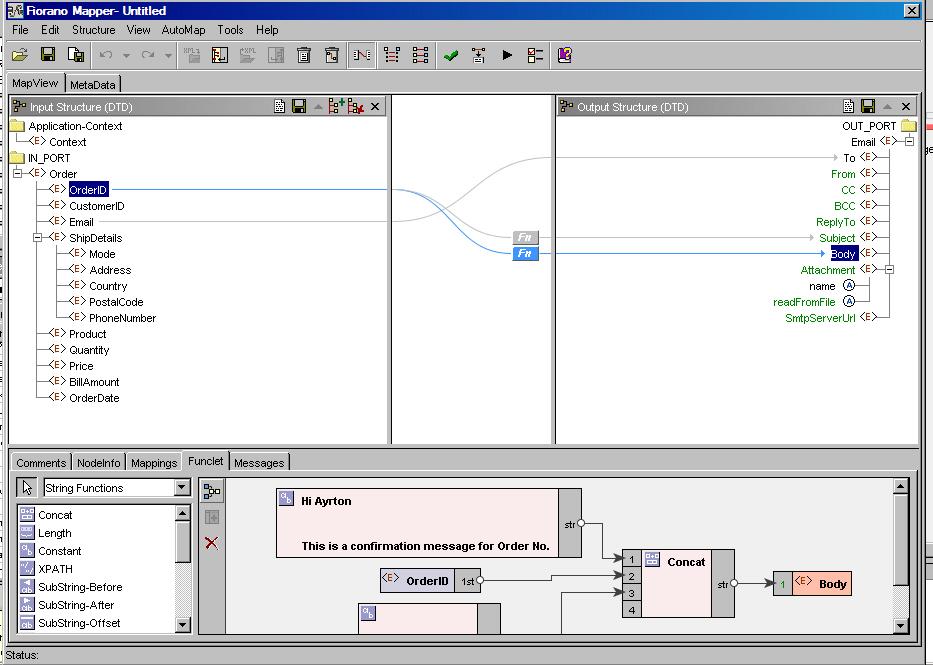Open the purple Help book icon
Viewport: 933px width, 665px height.
(x=565, y=55)
